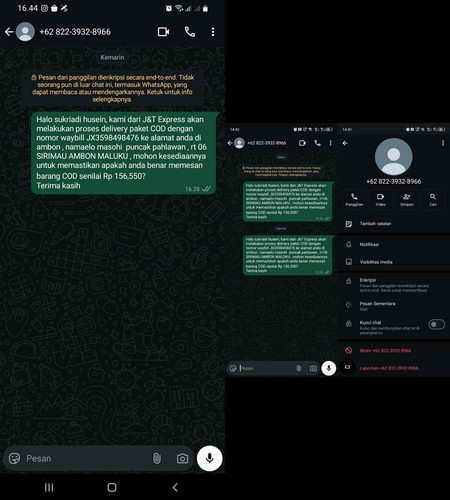450x500 pixels.
Task: Tap Panggilan call button on contact info
Action: pos(354,199)
